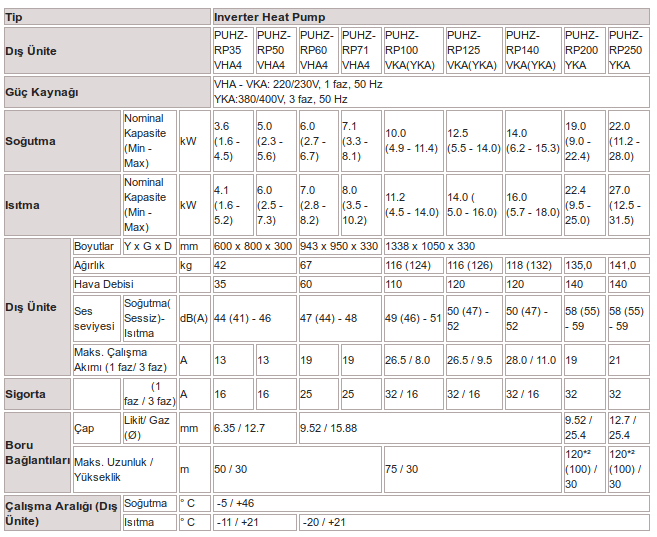The image size is (657, 537).
Task: Click the 'Çalışma Aralığı (Dış Ünite)' header
Action: point(62,513)
